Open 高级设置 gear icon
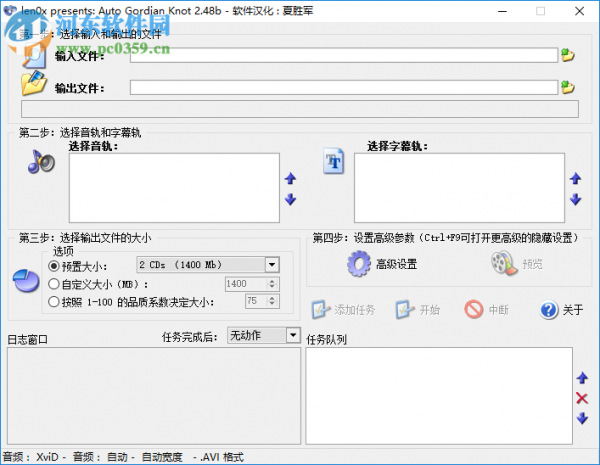The height and width of the screenshot is (465, 600). (359, 264)
